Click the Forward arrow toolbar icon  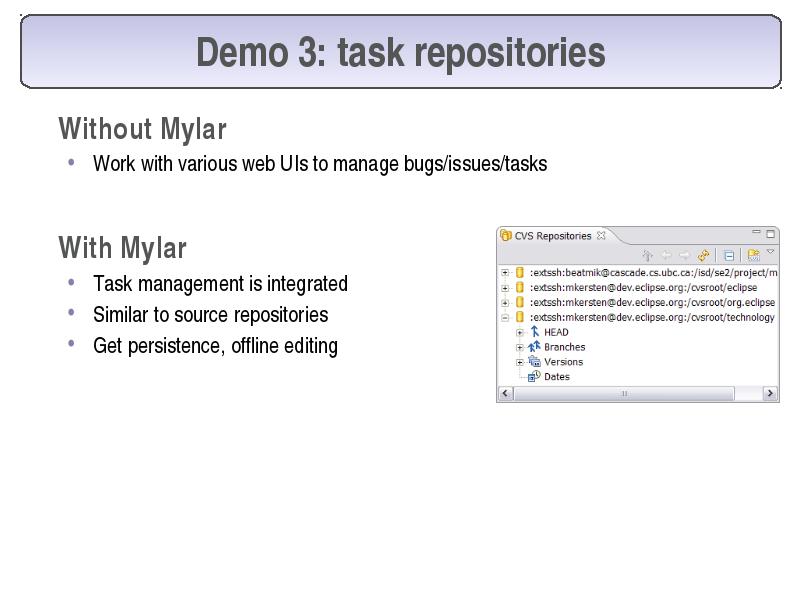click(x=685, y=255)
